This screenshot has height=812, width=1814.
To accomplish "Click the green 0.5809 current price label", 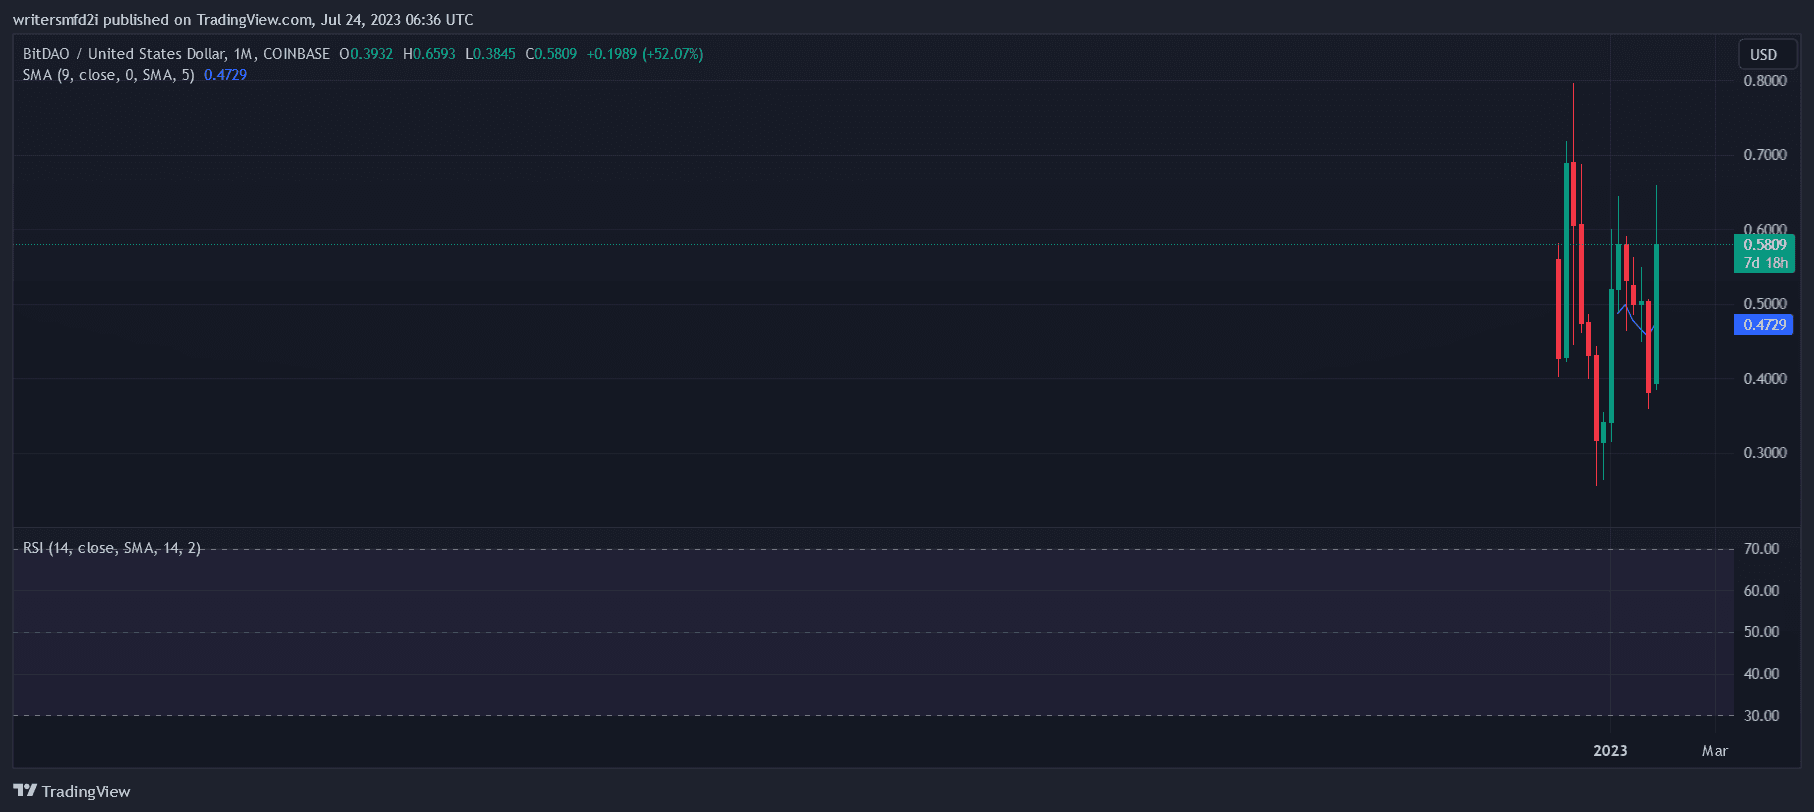I will coord(1764,245).
